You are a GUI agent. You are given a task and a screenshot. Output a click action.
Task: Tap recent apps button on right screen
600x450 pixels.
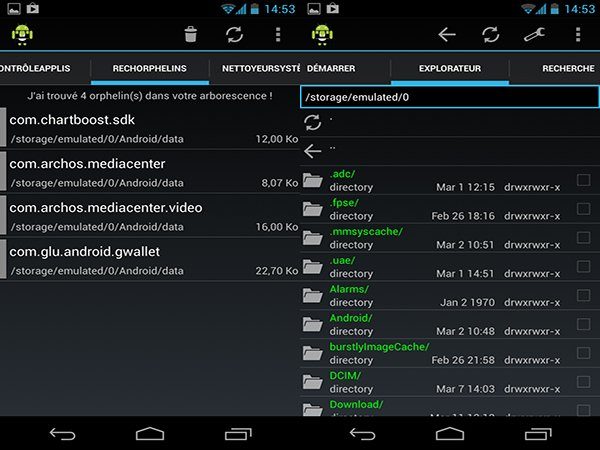coord(538,434)
